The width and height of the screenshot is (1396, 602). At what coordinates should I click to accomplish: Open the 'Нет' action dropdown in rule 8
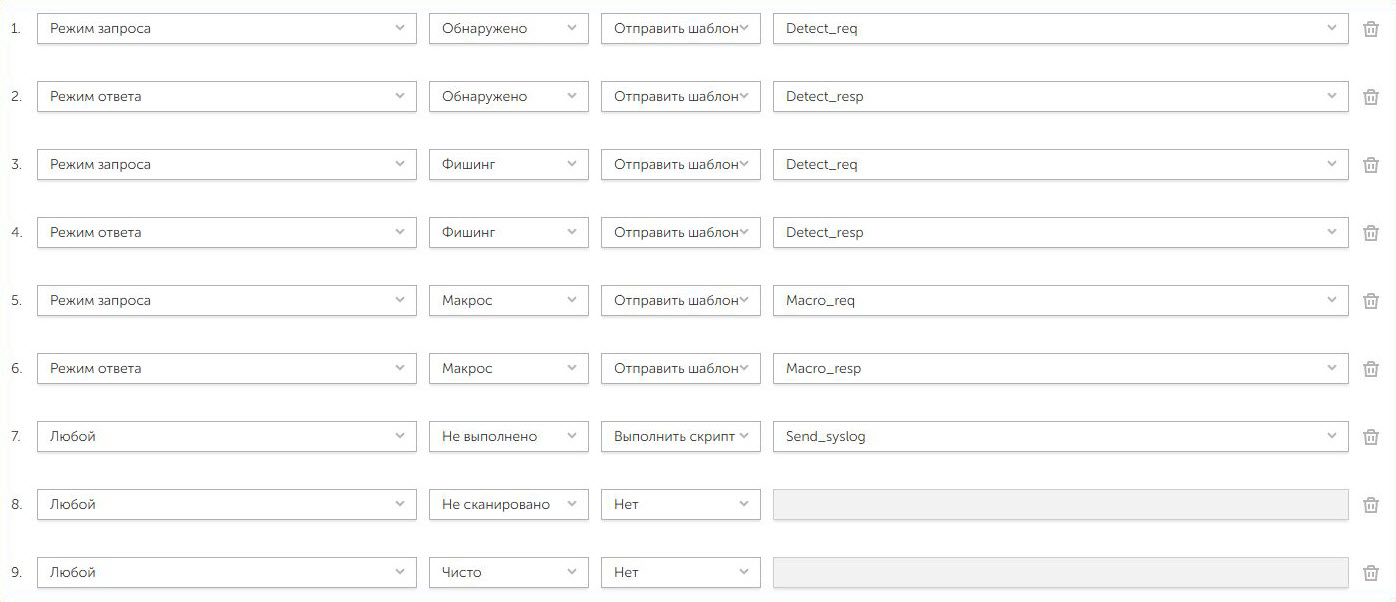[x=681, y=505]
